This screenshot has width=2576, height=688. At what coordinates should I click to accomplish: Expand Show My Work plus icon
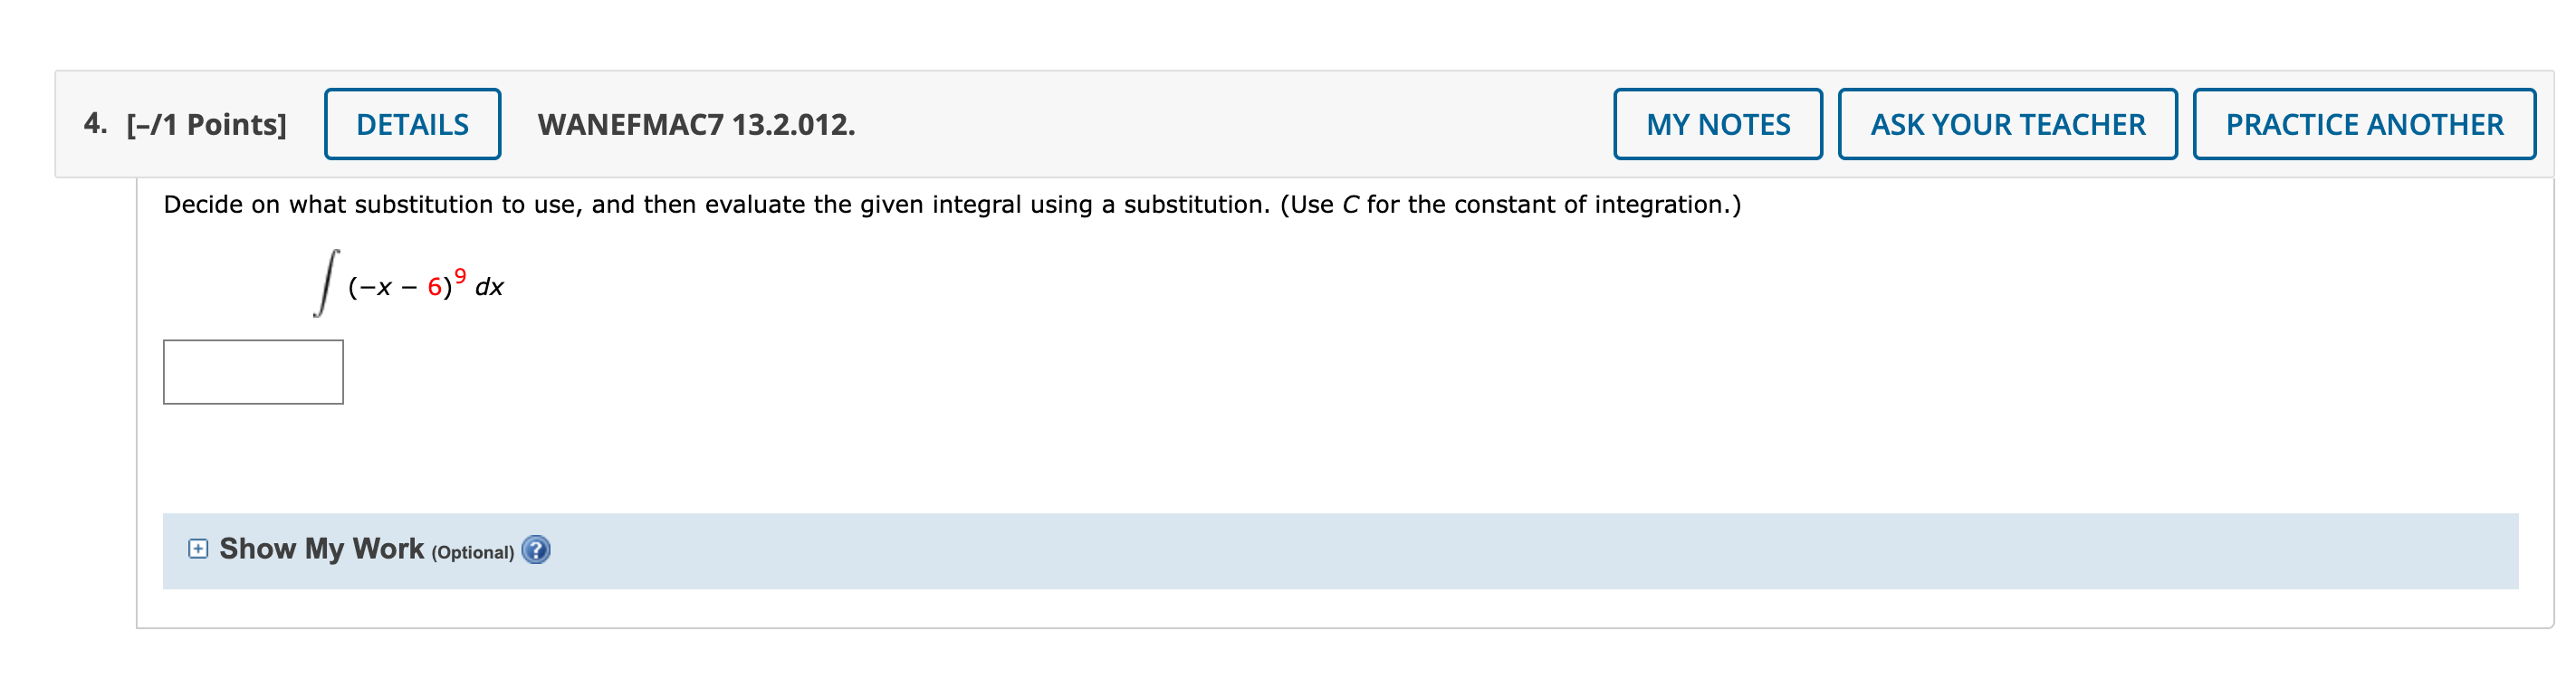tap(198, 548)
